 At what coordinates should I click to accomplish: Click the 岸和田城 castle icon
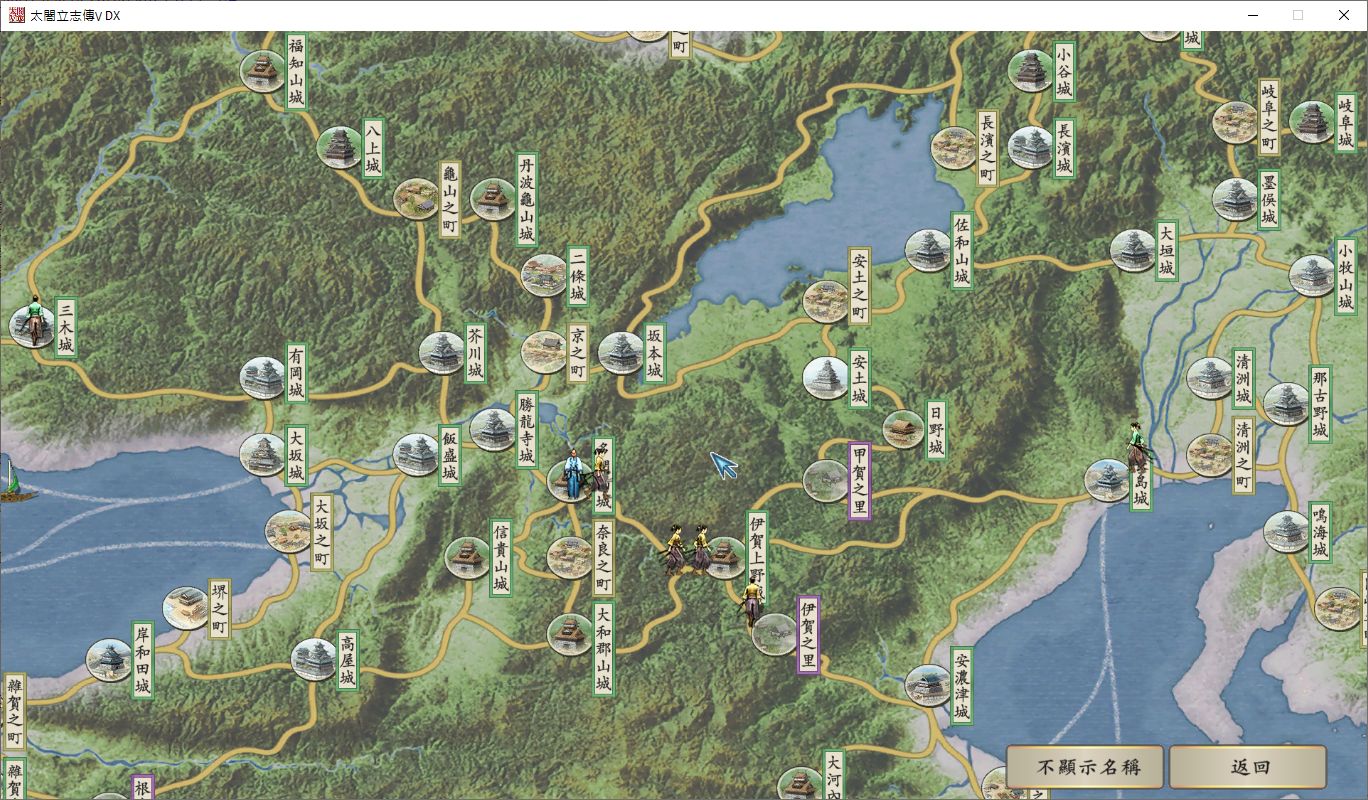click(x=109, y=660)
